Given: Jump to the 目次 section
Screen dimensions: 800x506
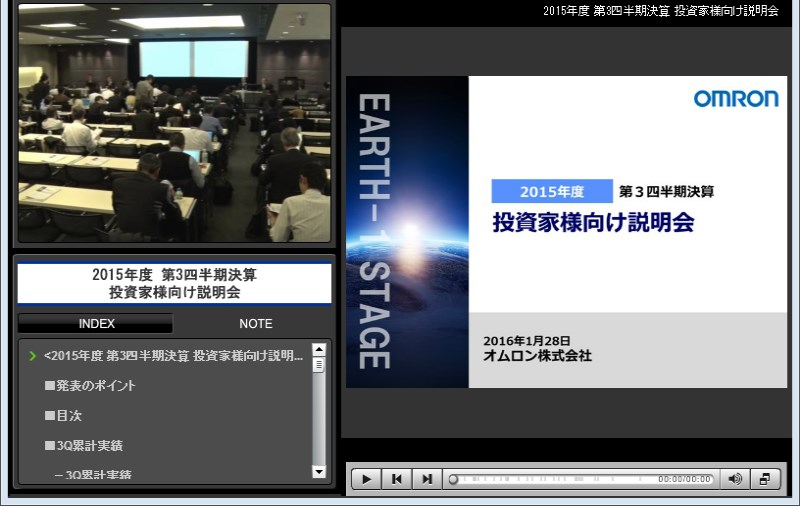Looking at the screenshot, I should tap(63, 416).
